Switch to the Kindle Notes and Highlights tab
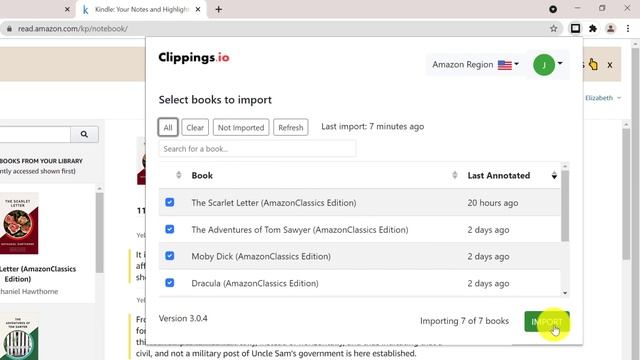Image resolution: width=640 pixels, height=360 pixels. pyautogui.click(x=141, y=9)
